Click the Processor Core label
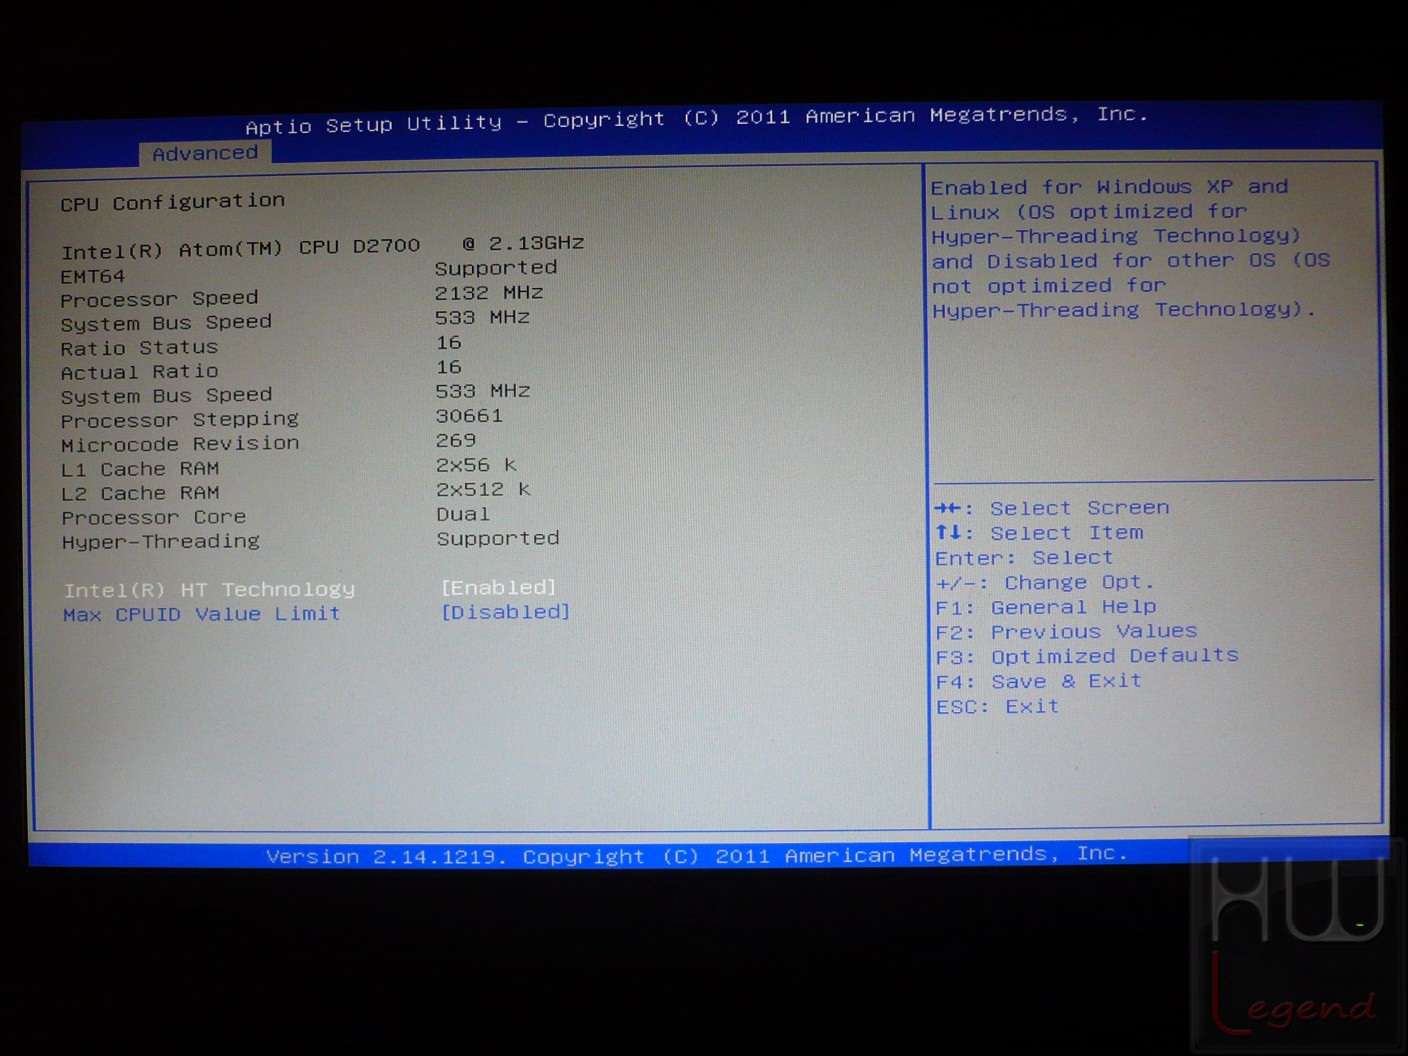1408x1056 pixels. [x=153, y=518]
